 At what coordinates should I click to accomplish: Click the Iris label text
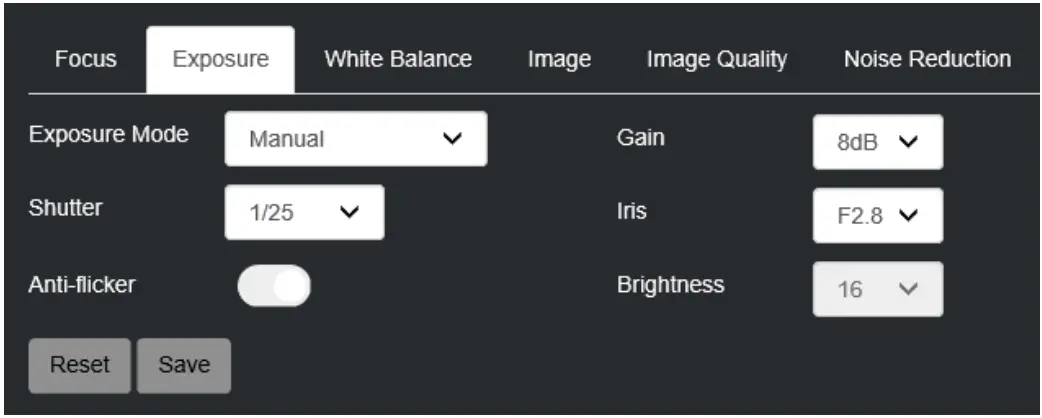(x=630, y=211)
